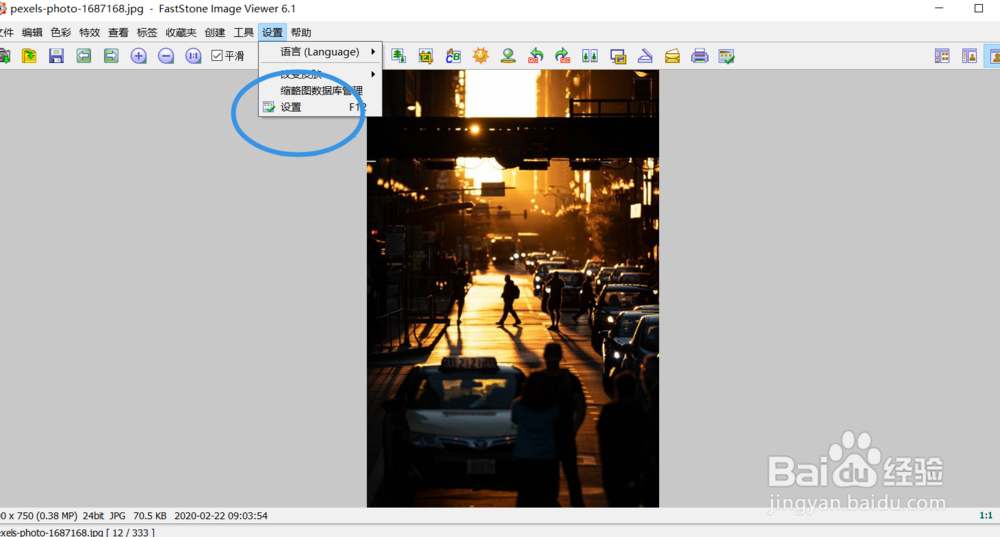
Task: Open the resize/resample tree icon
Action: pyautogui.click(x=399, y=56)
